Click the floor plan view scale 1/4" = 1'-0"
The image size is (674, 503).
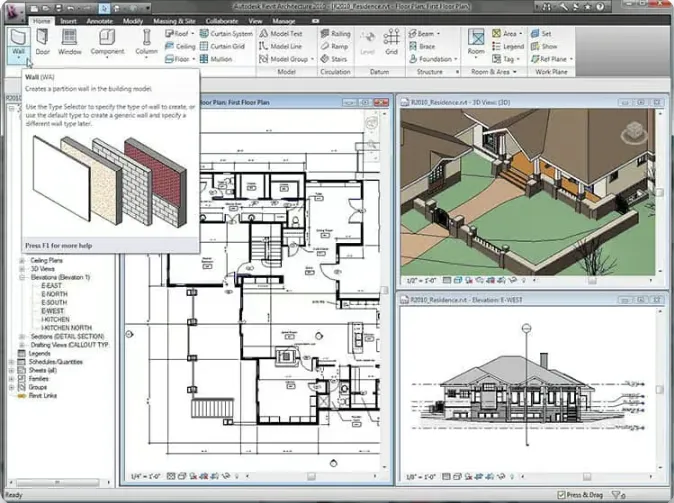[145, 476]
